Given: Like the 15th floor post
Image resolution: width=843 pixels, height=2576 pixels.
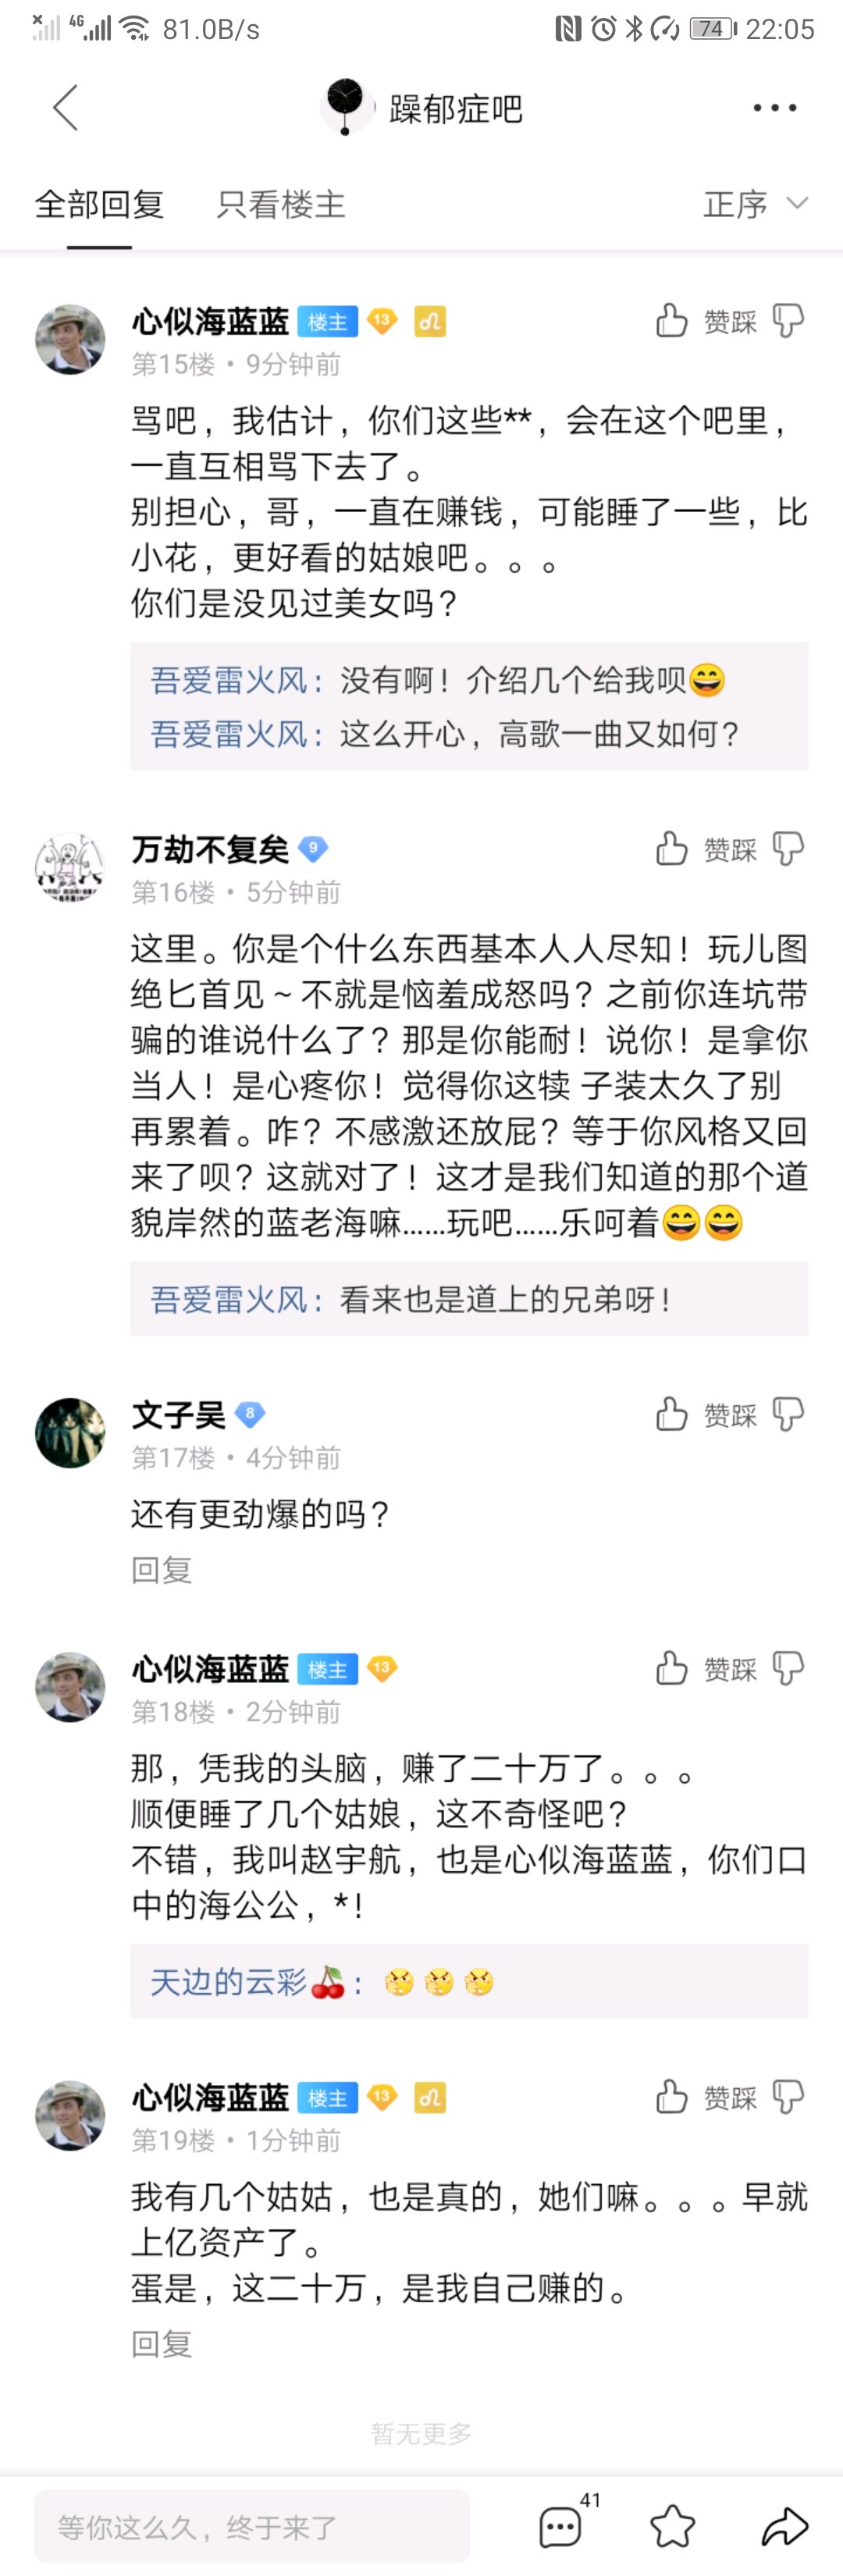Looking at the screenshot, I should (x=672, y=321).
